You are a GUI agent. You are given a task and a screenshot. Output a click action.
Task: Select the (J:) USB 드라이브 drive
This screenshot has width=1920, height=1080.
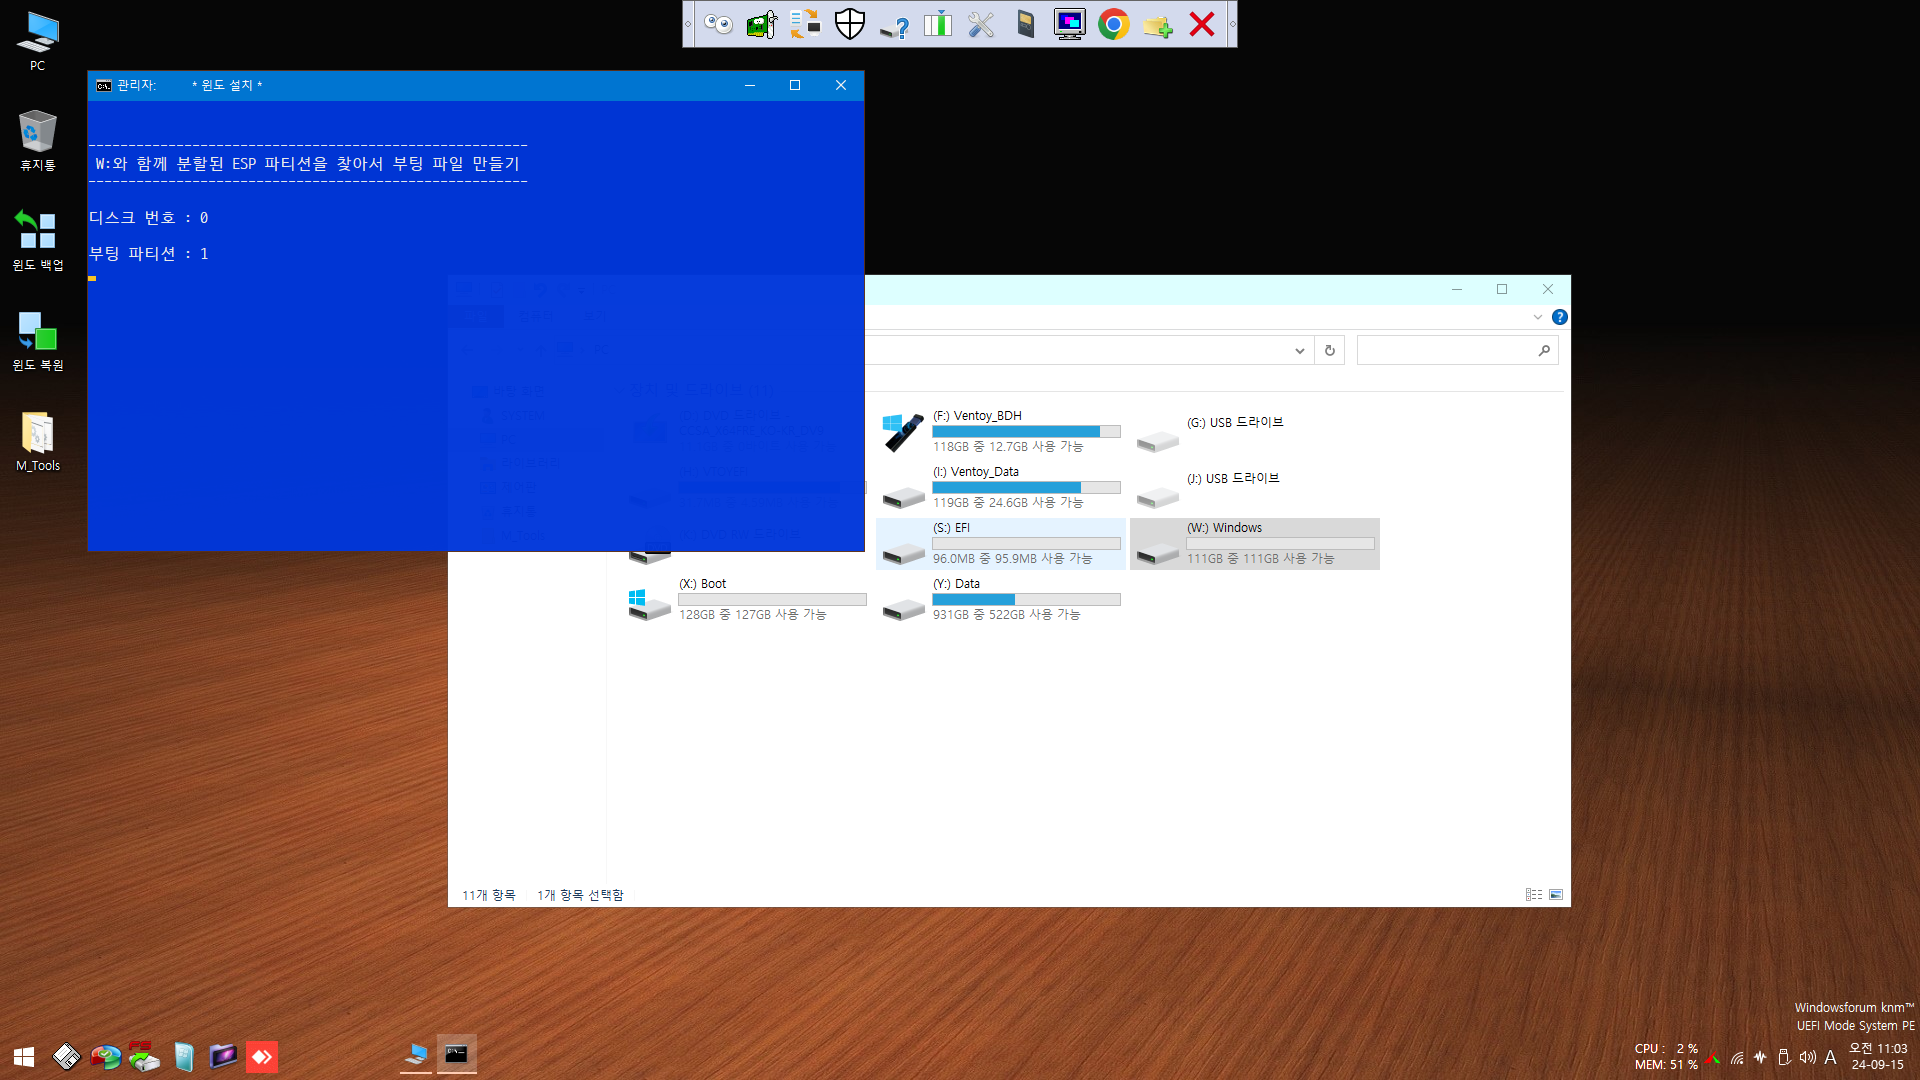(1255, 488)
